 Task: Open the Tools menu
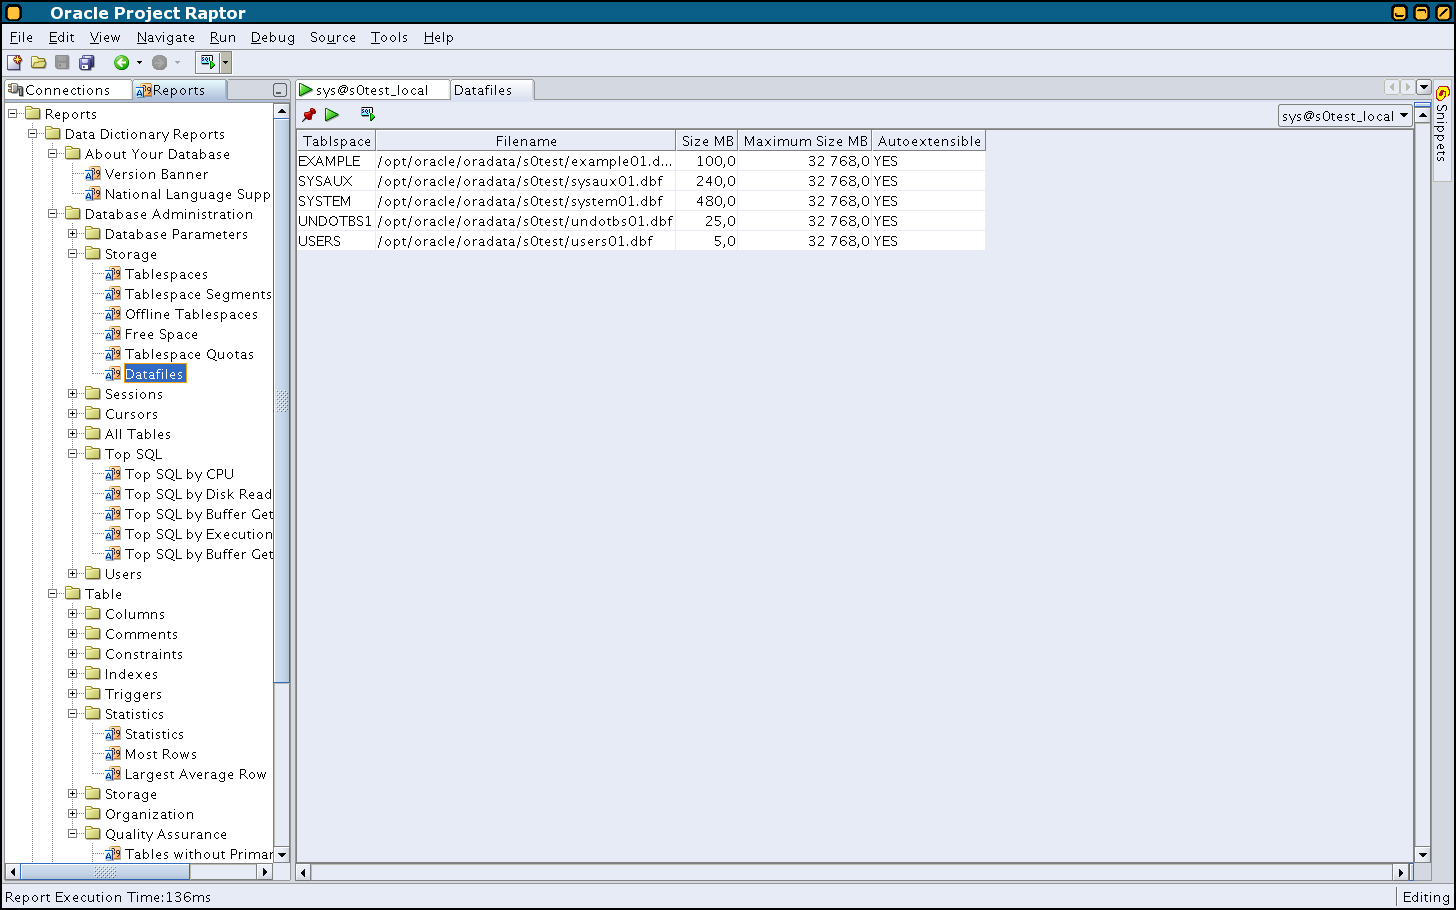[x=389, y=37]
